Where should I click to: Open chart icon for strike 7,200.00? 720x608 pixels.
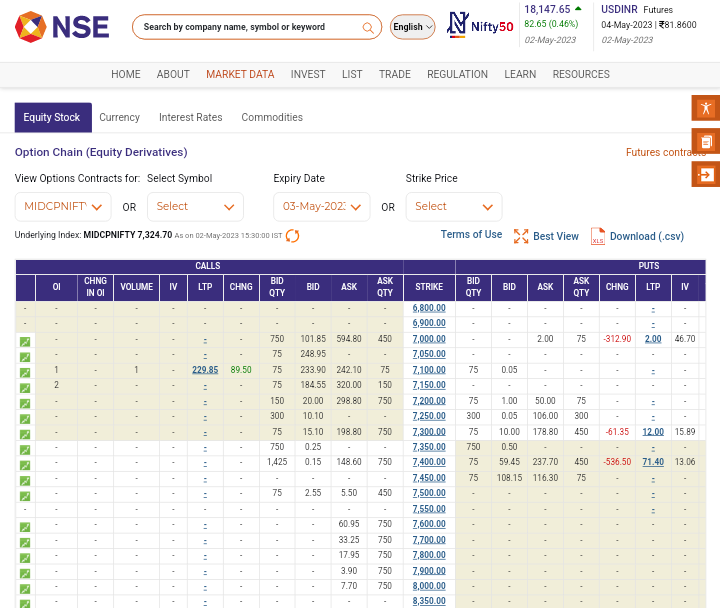(x=25, y=404)
